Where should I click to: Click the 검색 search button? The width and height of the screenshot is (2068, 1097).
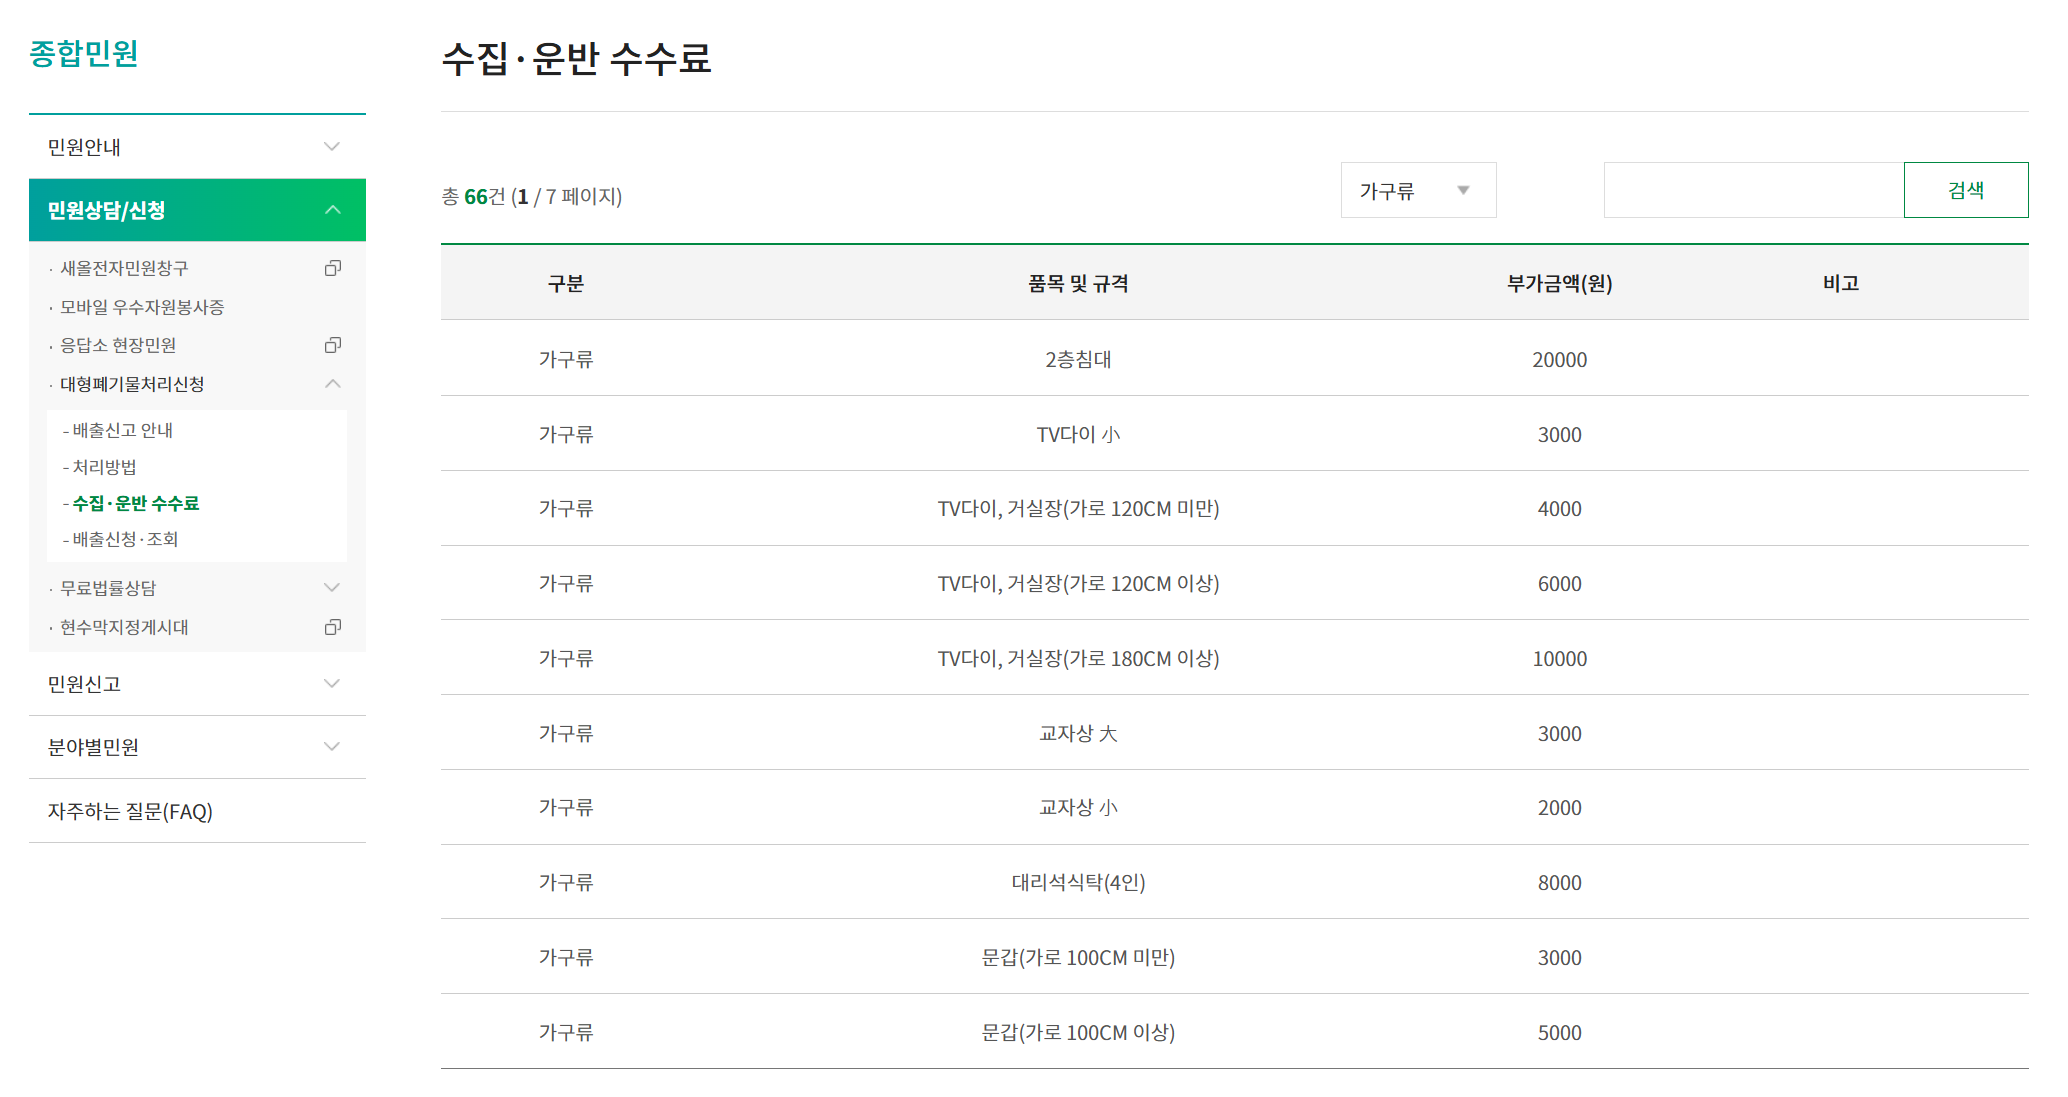(1965, 190)
